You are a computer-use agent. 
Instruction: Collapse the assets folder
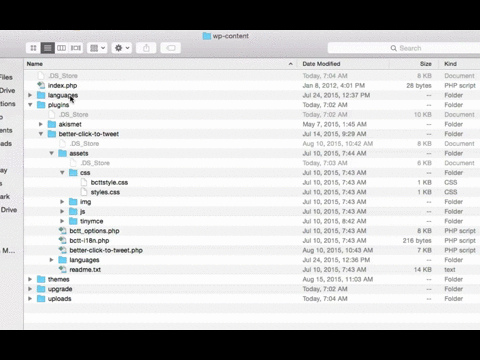[51, 153]
